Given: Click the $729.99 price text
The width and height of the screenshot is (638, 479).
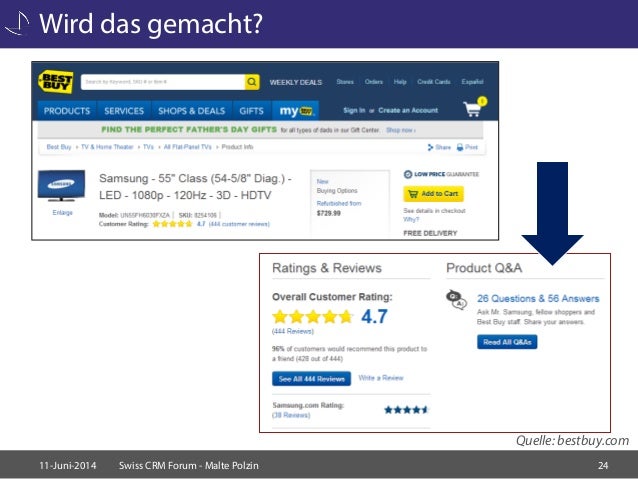Looking at the screenshot, I should (328, 213).
